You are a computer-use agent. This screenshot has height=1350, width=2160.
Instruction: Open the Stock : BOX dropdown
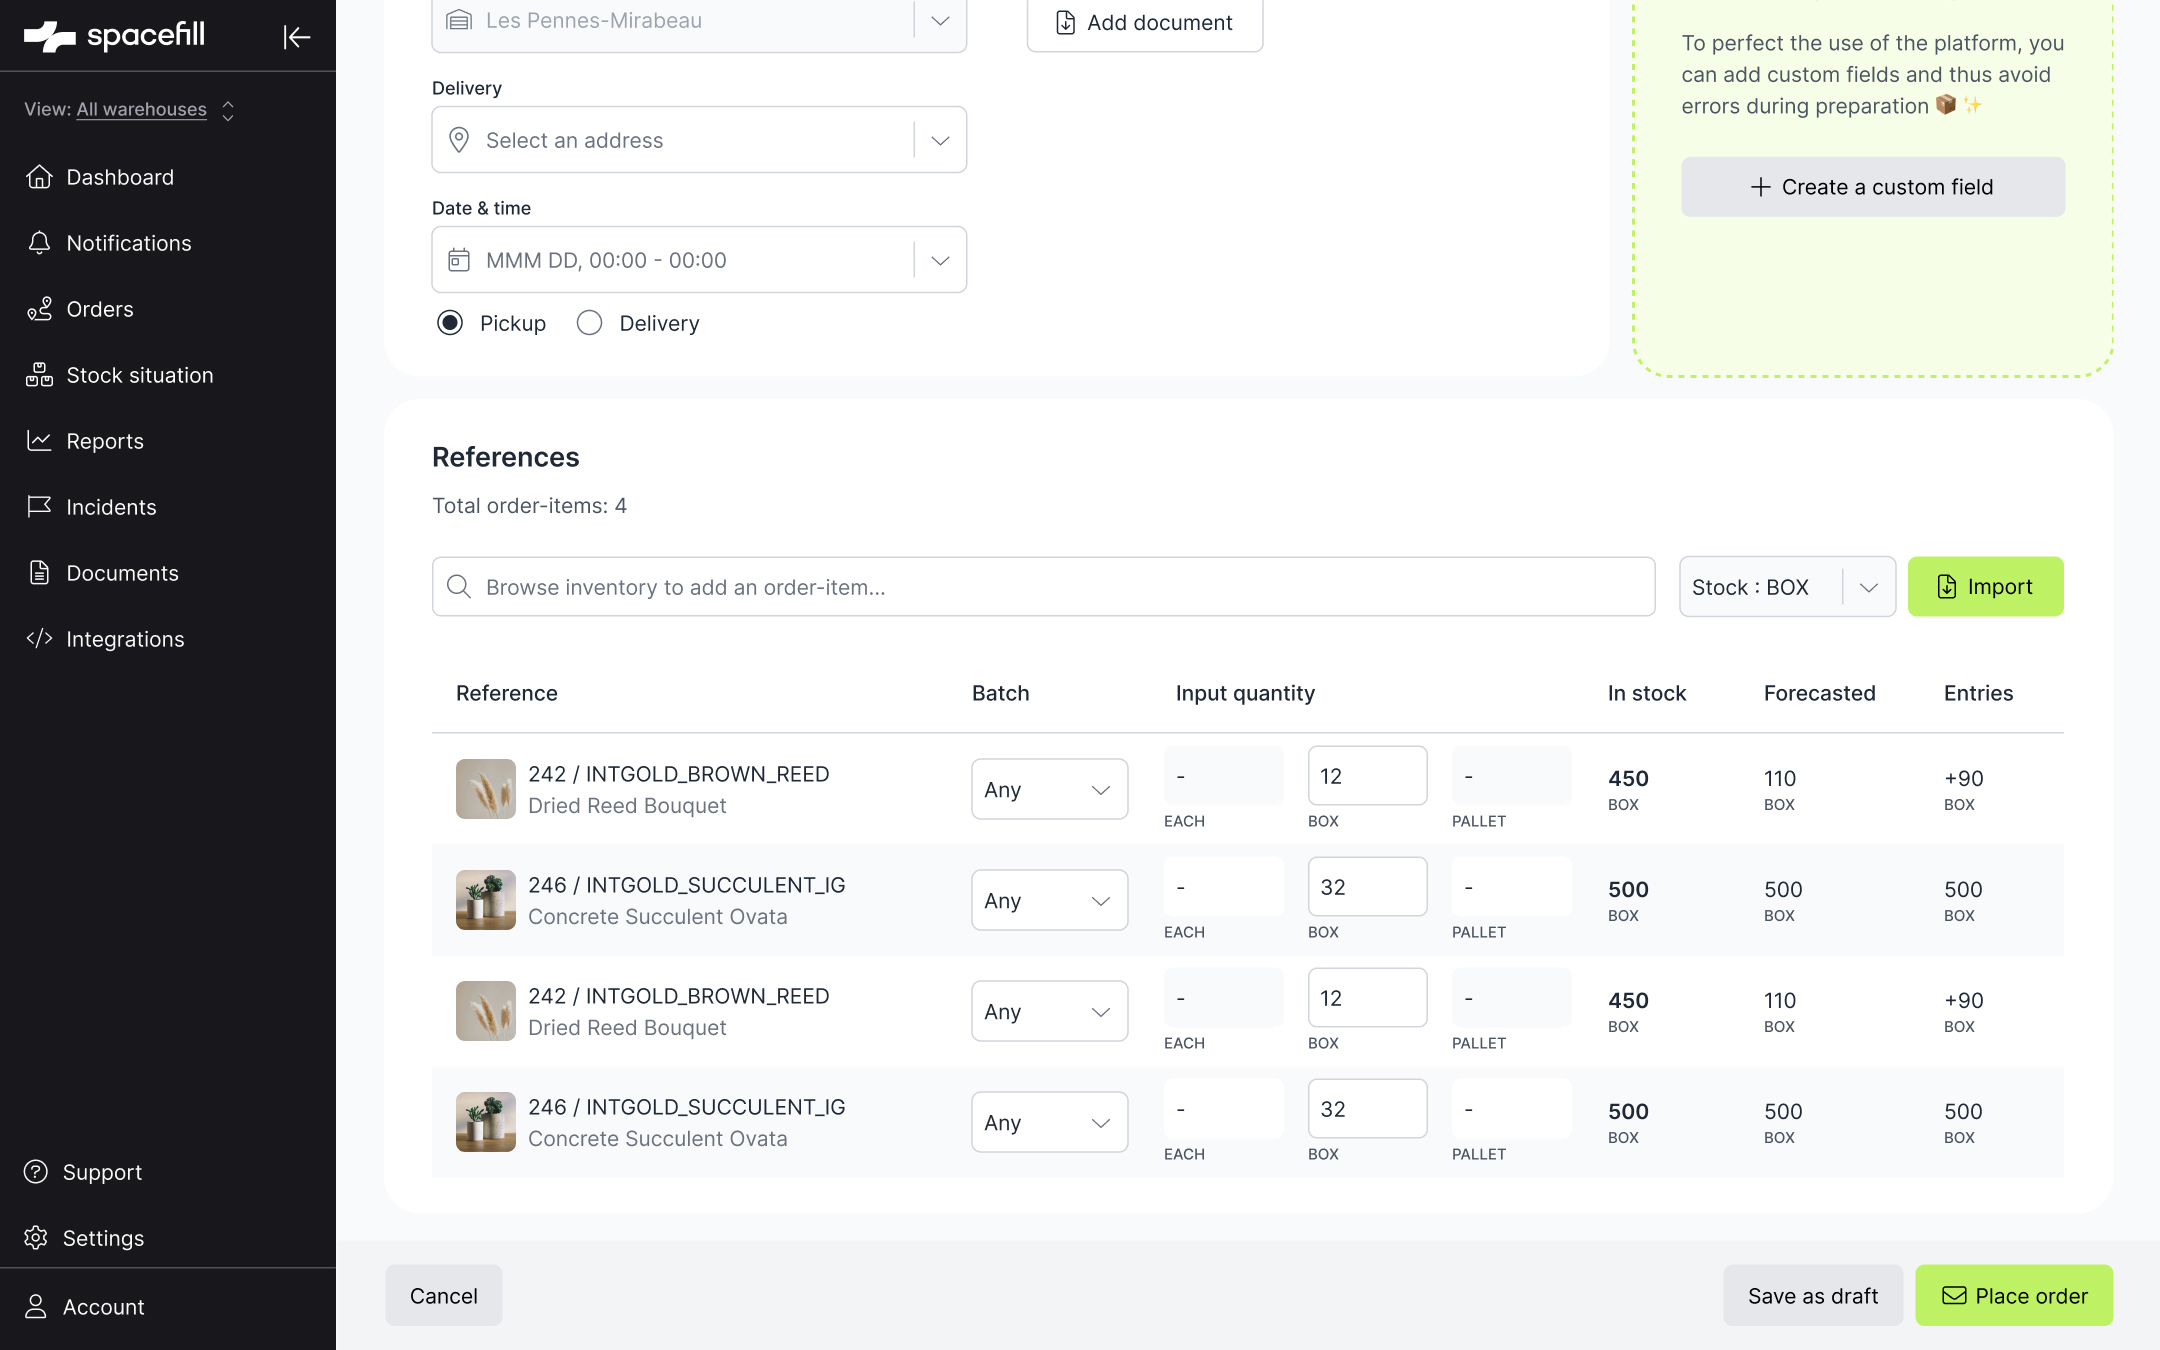1787,587
